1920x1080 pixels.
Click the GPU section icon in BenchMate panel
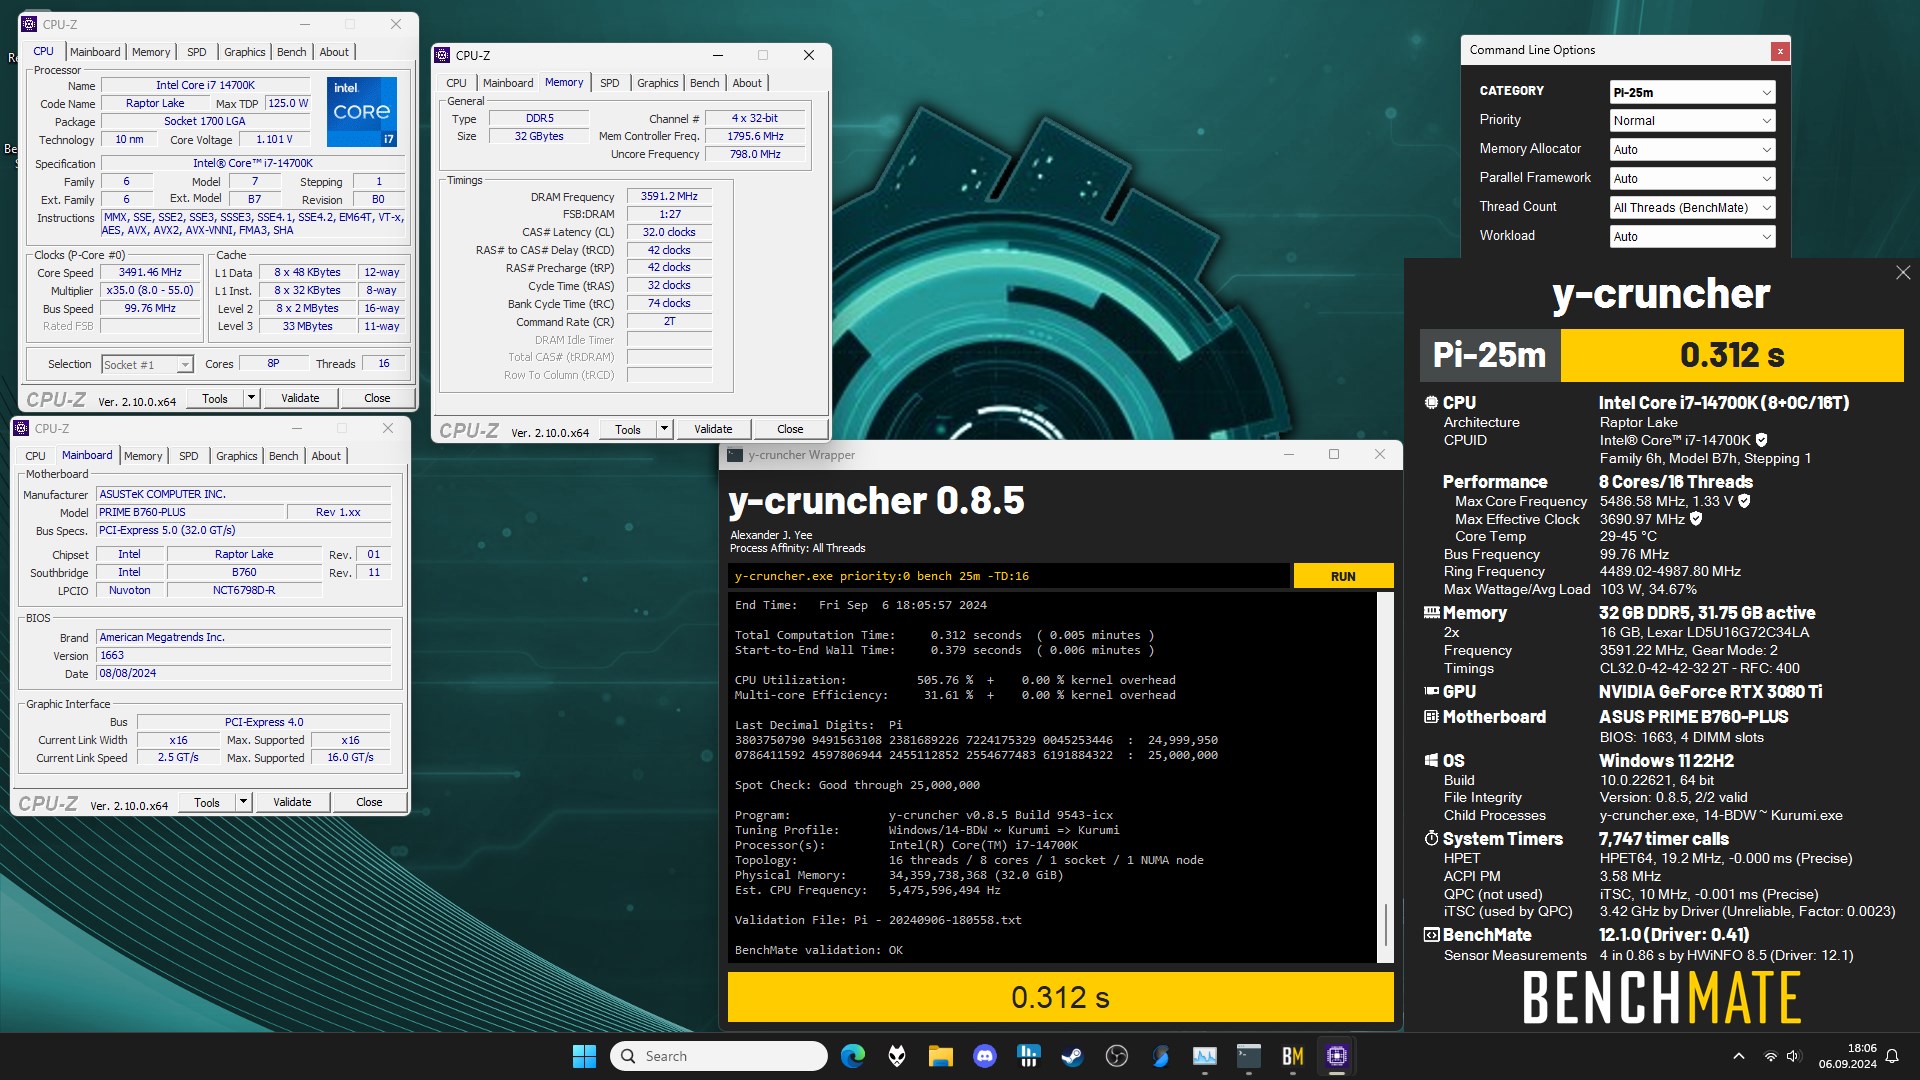(x=1431, y=692)
